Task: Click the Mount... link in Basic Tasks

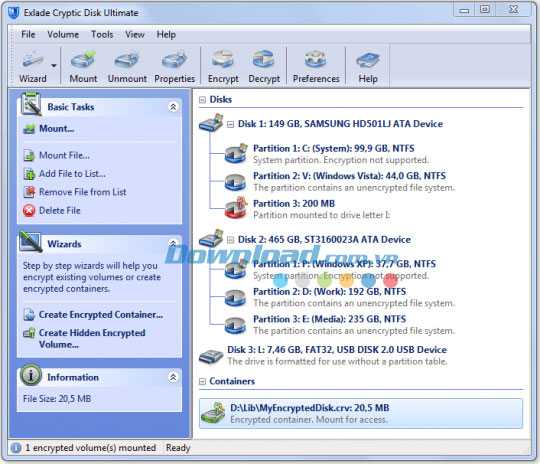Action: (56, 128)
